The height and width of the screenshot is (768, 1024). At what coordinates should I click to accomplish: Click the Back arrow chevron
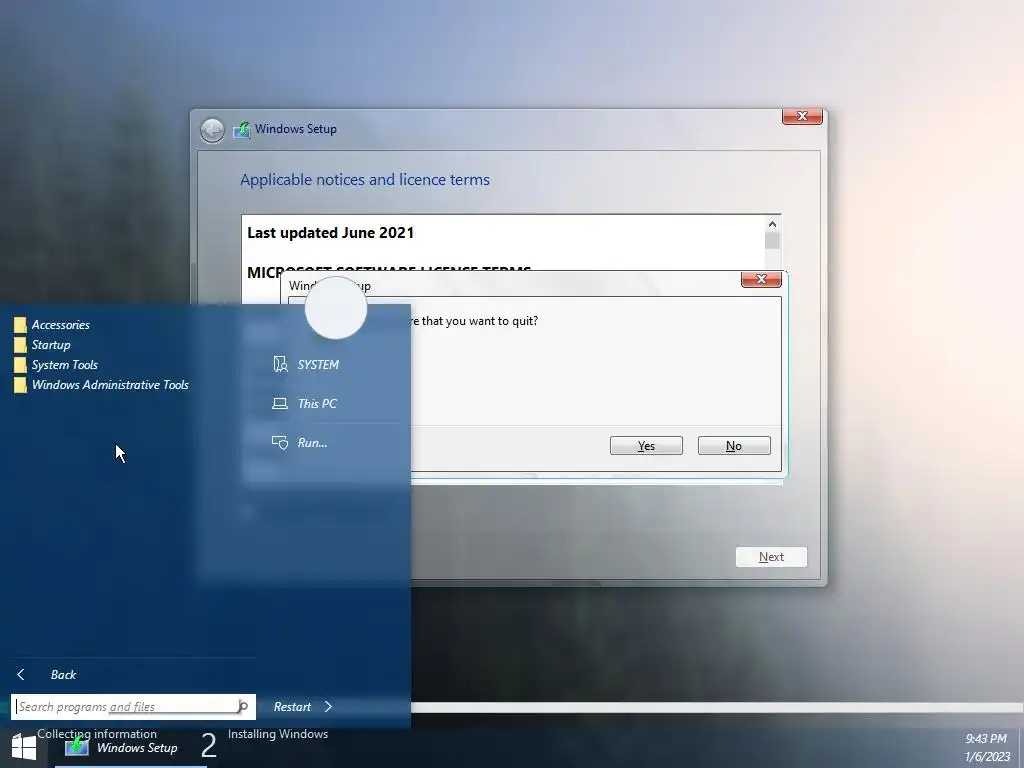tap(21, 675)
